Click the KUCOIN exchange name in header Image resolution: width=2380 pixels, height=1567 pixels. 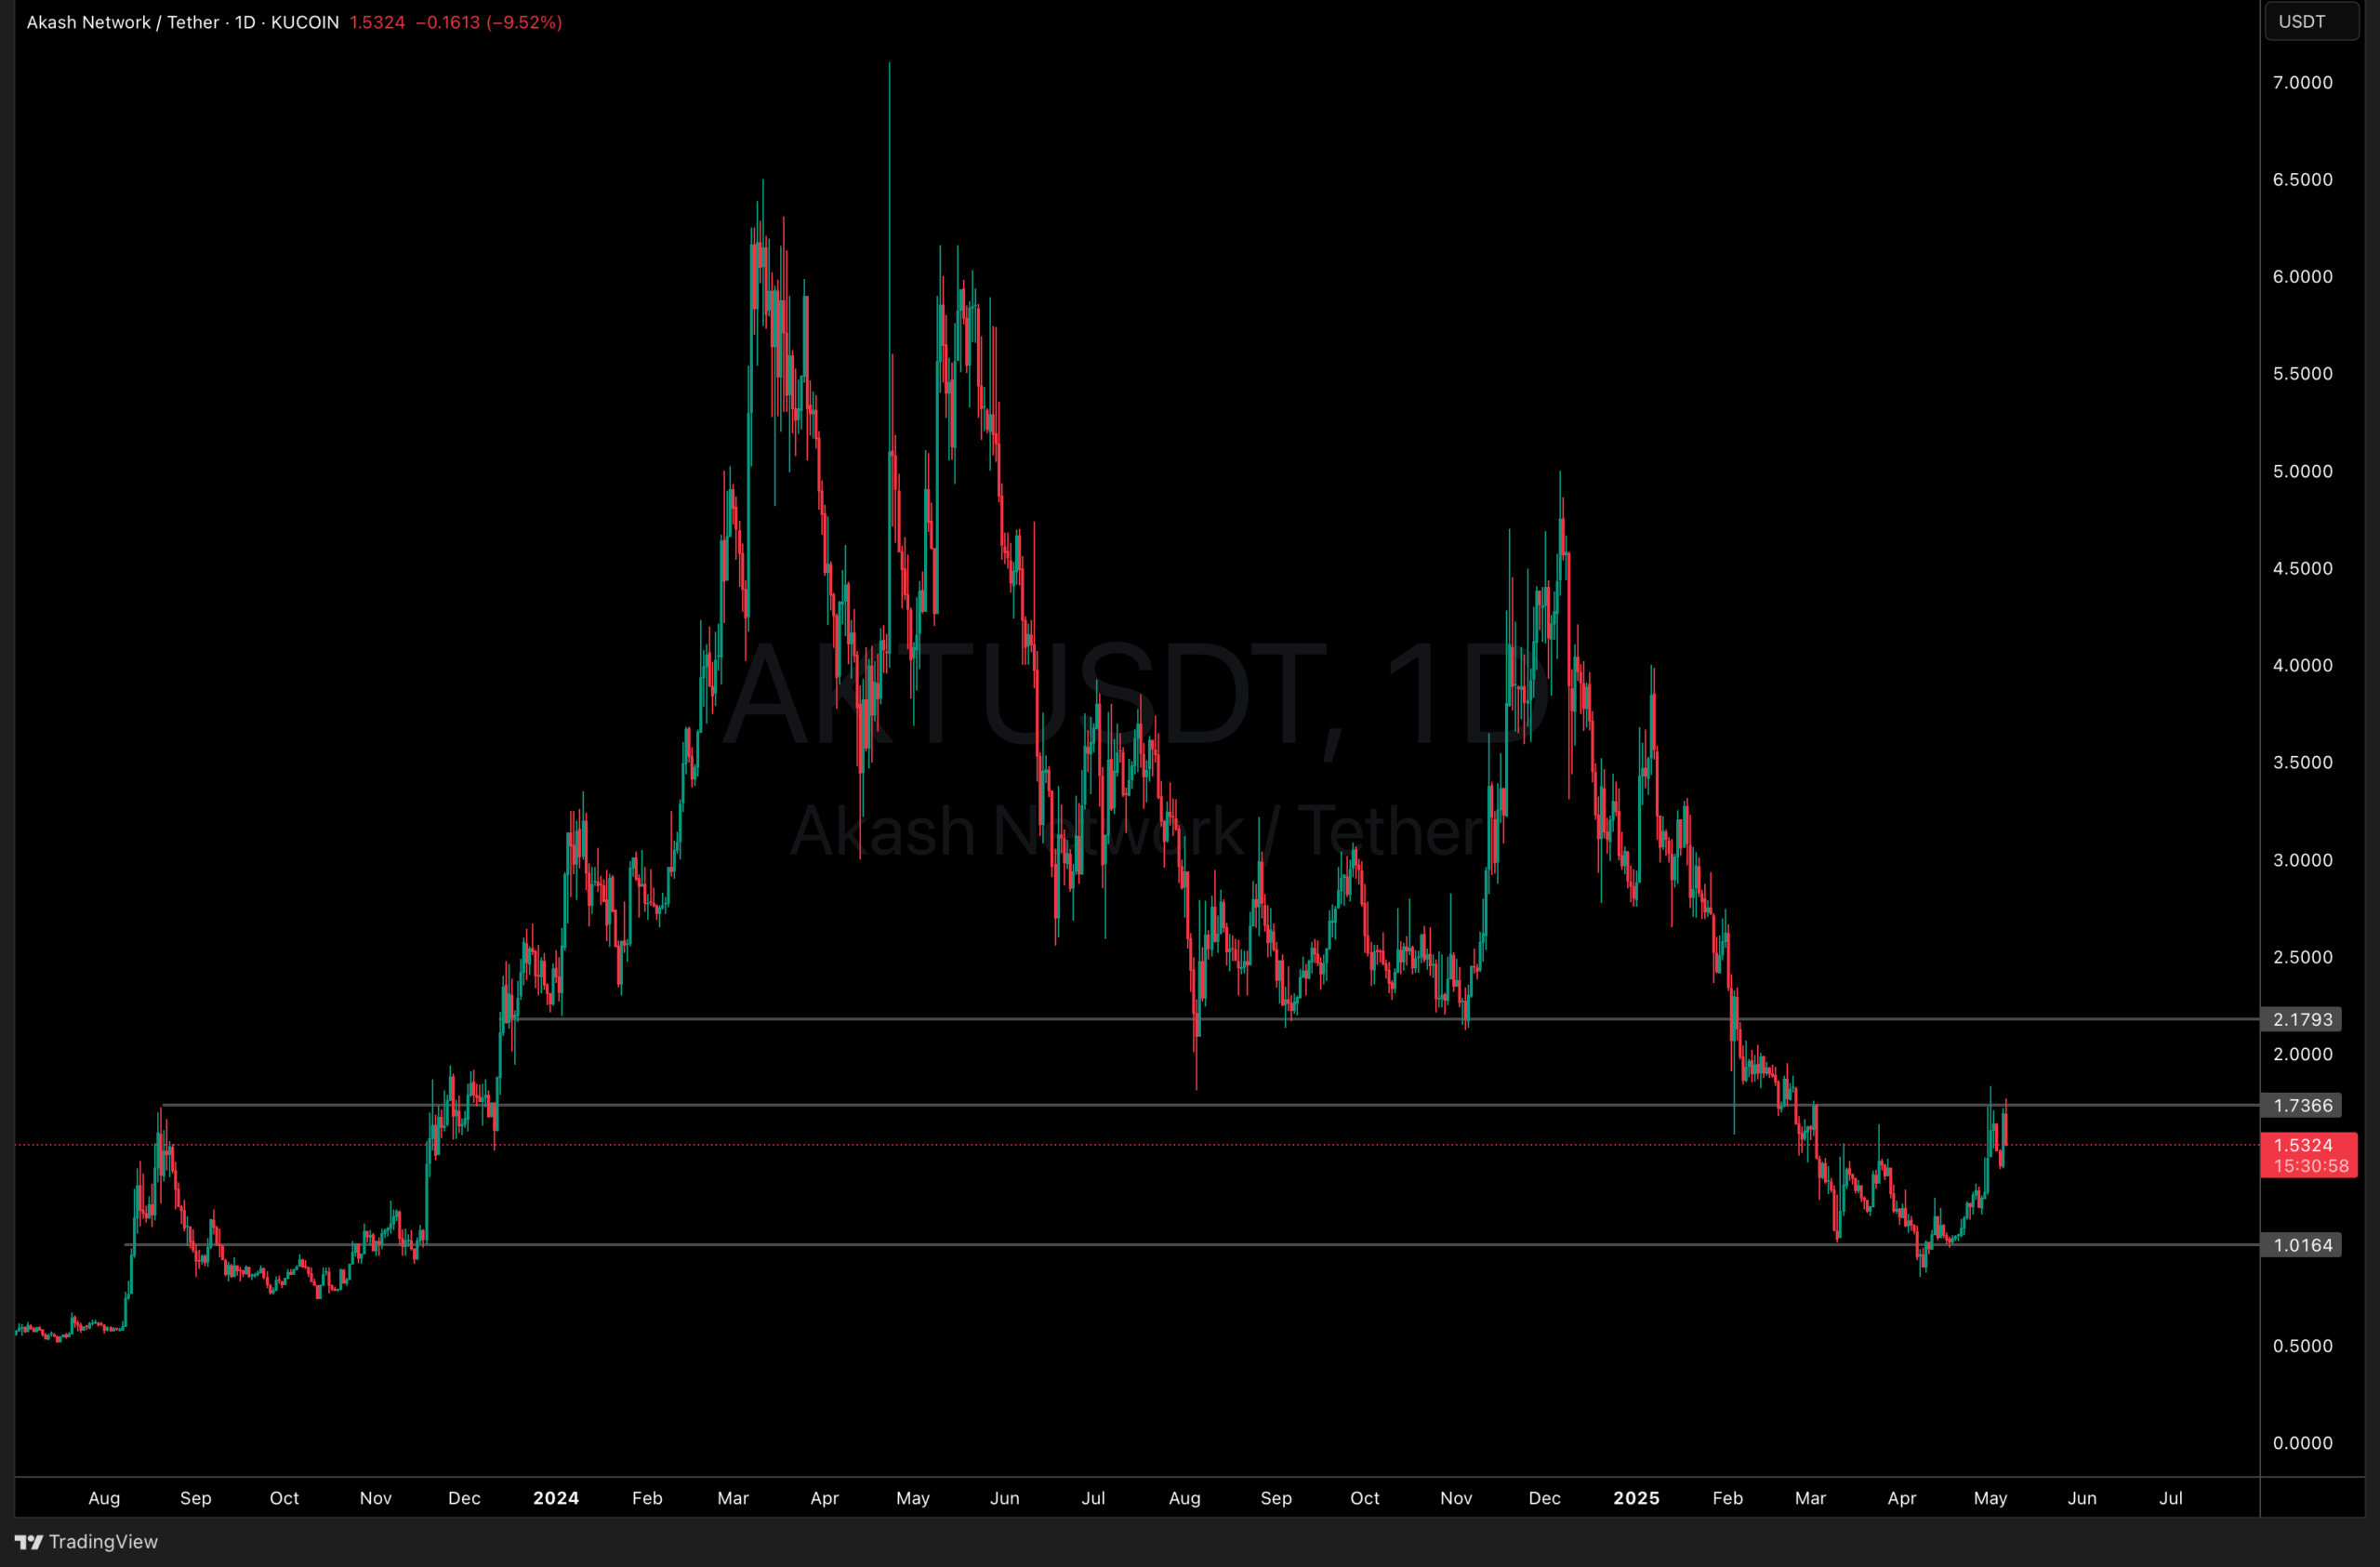304,22
